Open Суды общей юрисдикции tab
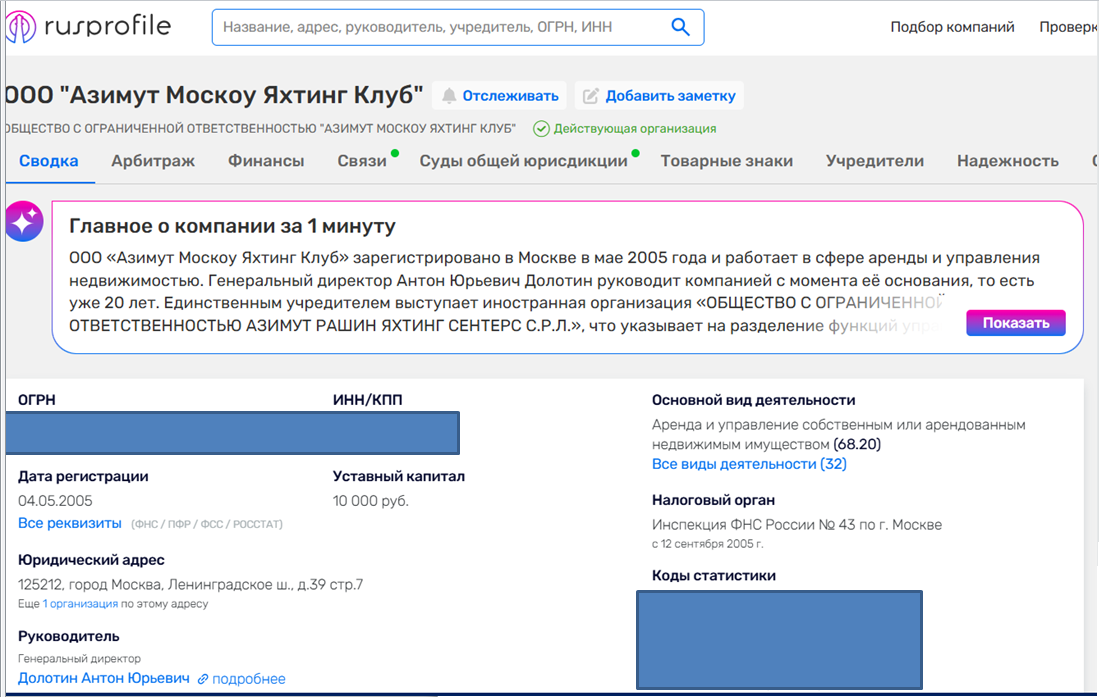The width and height of the screenshot is (1099, 697). point(524,161)
